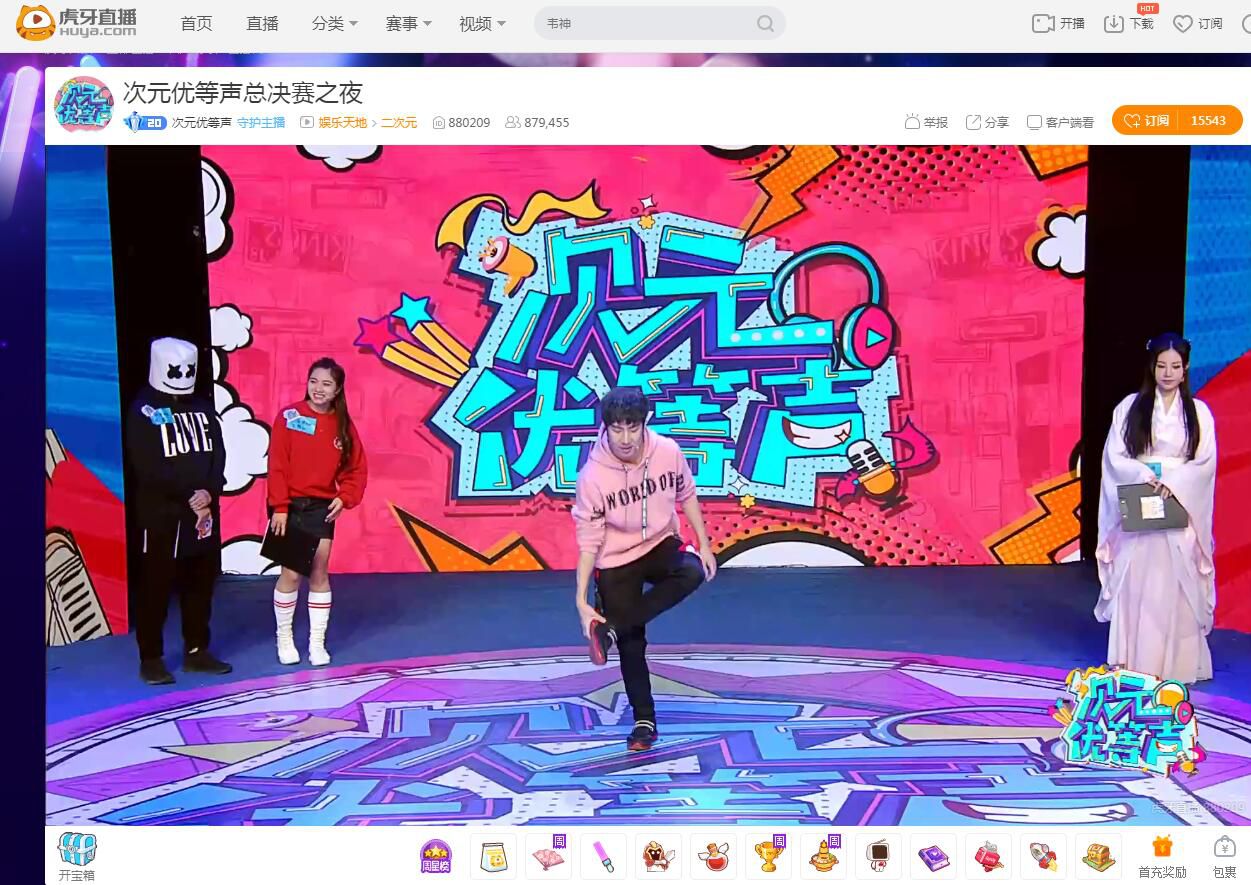Select the gold trophy gift
This screenshot has width=1251, height=885.
[768, 857]
